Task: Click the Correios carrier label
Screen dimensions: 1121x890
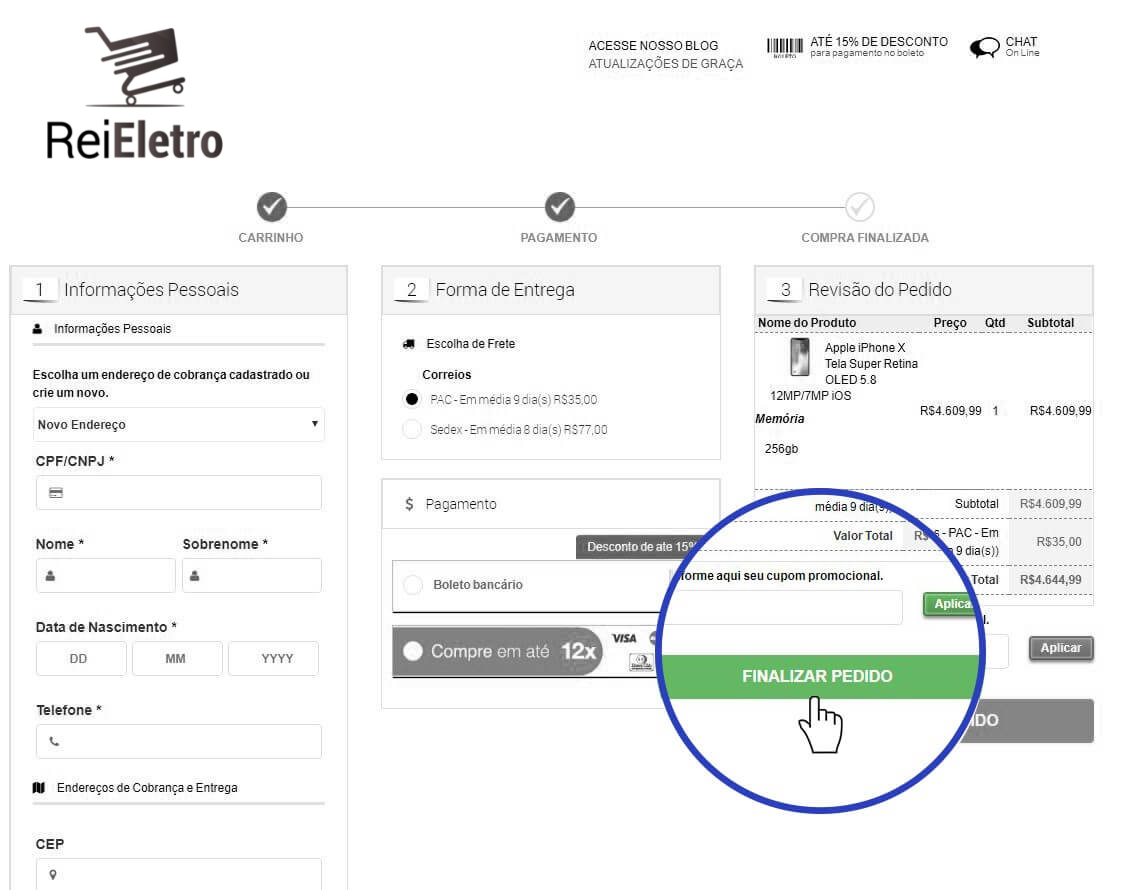Action: coord(447,375)
